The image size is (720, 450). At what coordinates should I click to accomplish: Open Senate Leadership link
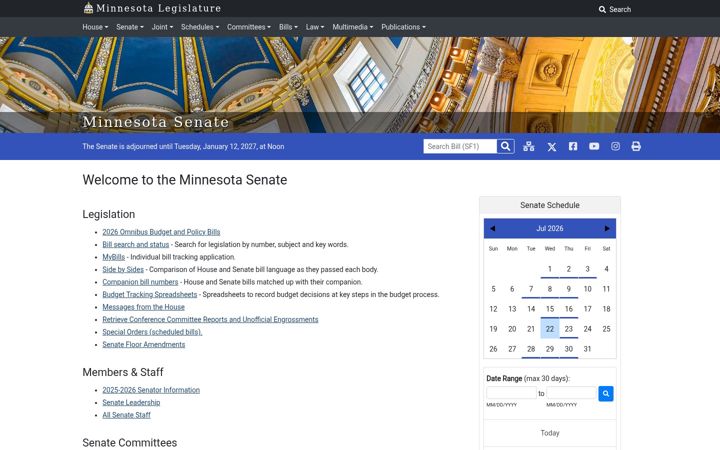[x=131, y=402]
